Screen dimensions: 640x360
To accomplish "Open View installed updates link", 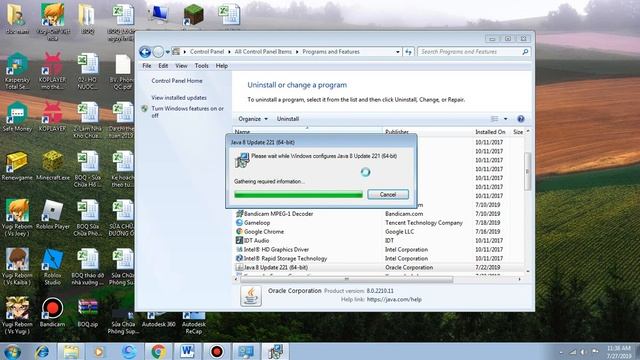I will 179,98.
